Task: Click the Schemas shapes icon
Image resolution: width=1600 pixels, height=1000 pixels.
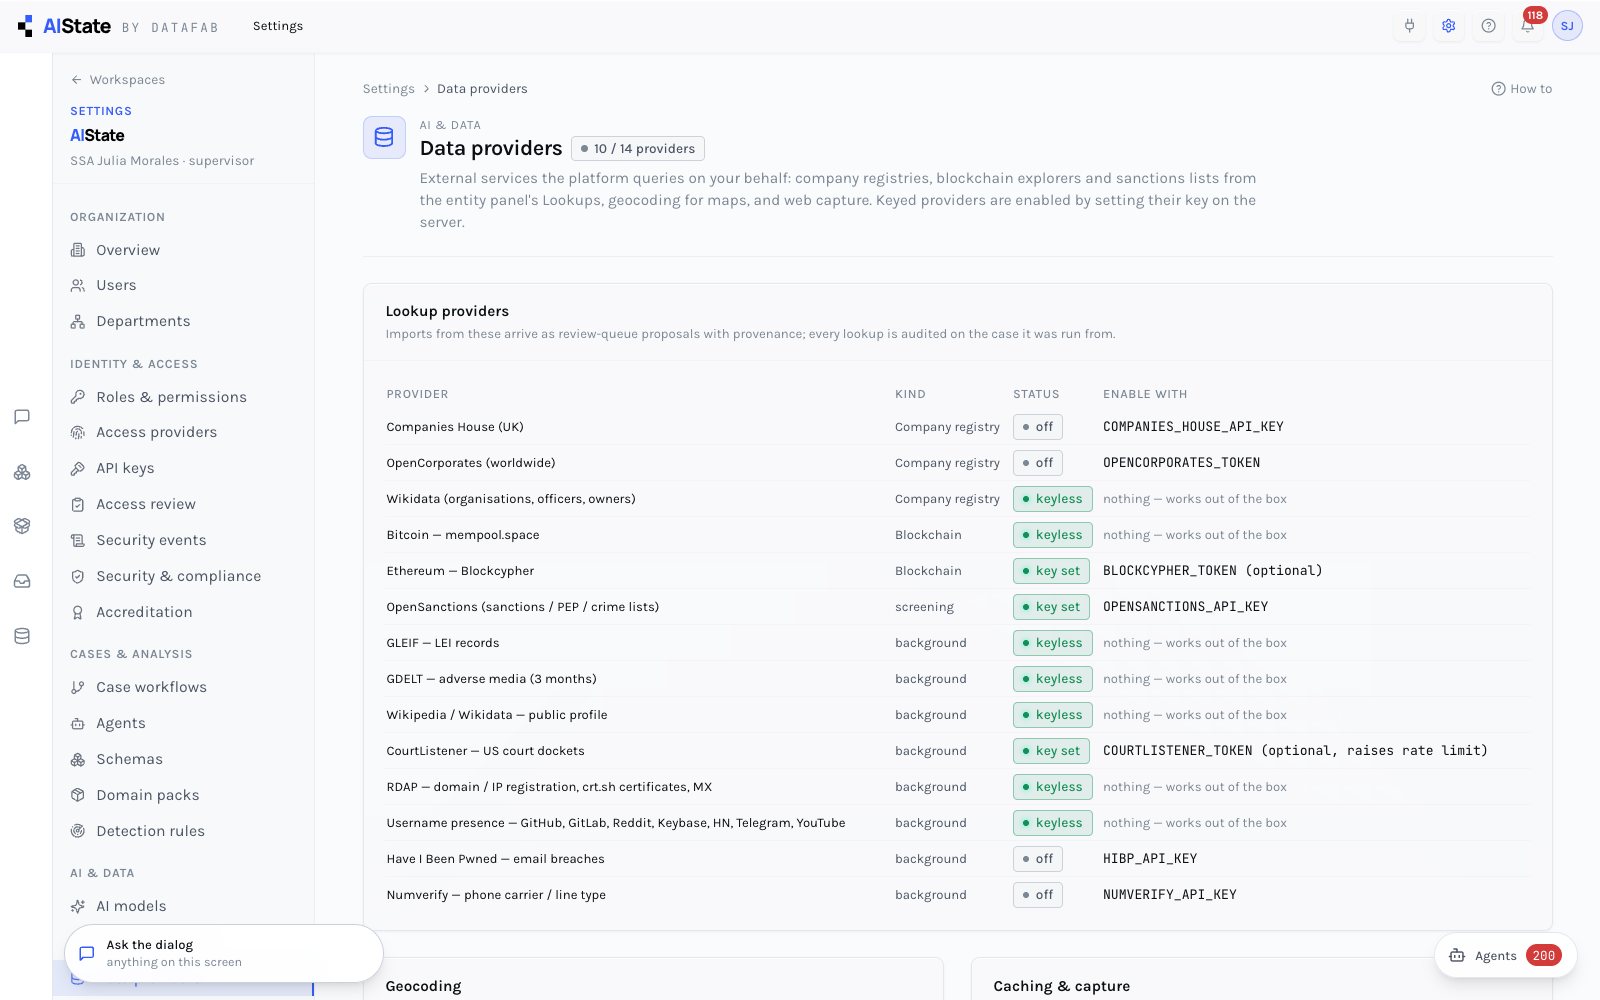Action: coord(78,760)
